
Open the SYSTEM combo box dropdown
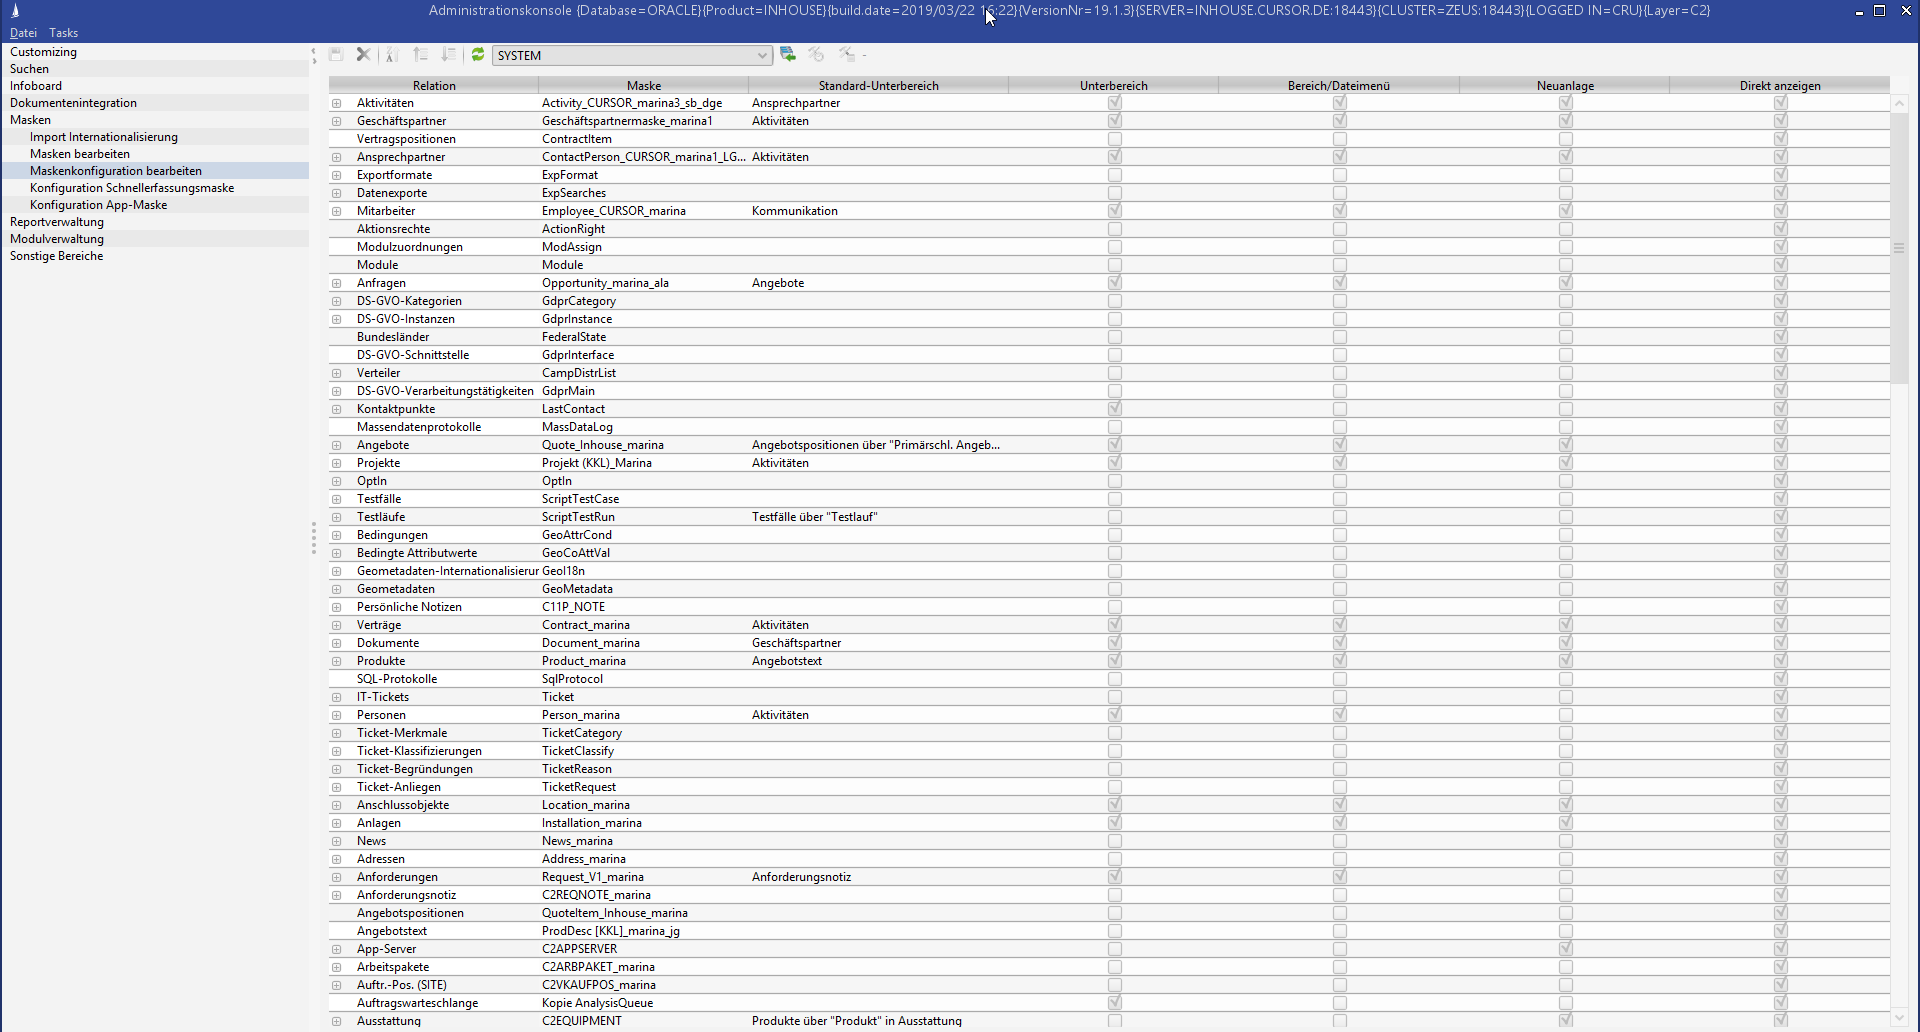pyautogui.click(x=761, y=55)
